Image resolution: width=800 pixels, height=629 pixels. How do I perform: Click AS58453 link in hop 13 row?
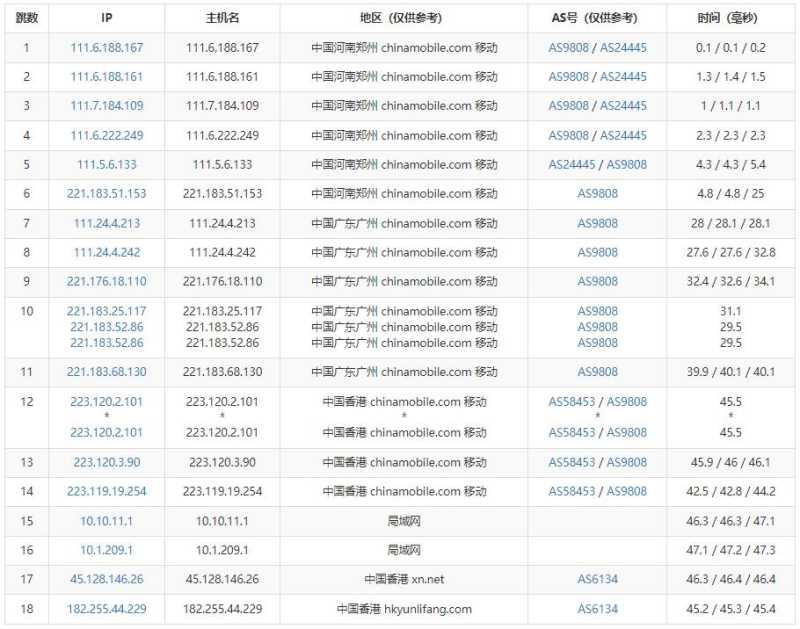tap(572, 462)
